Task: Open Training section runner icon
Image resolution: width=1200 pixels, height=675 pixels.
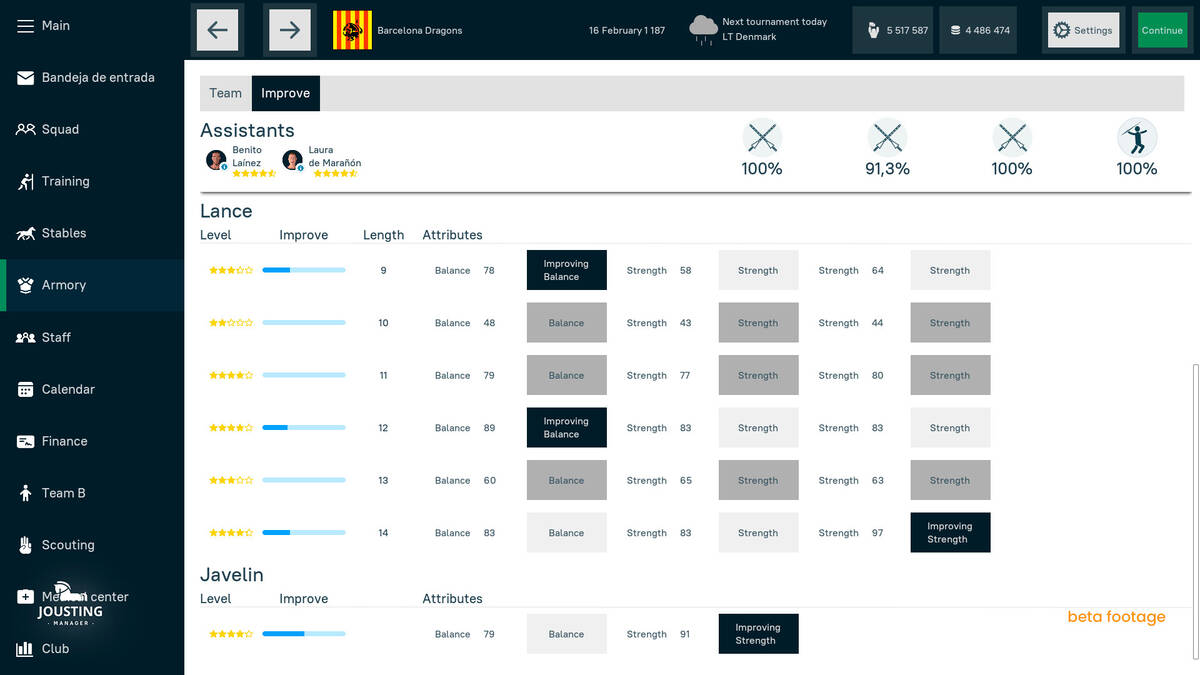Action: (26, 182)
